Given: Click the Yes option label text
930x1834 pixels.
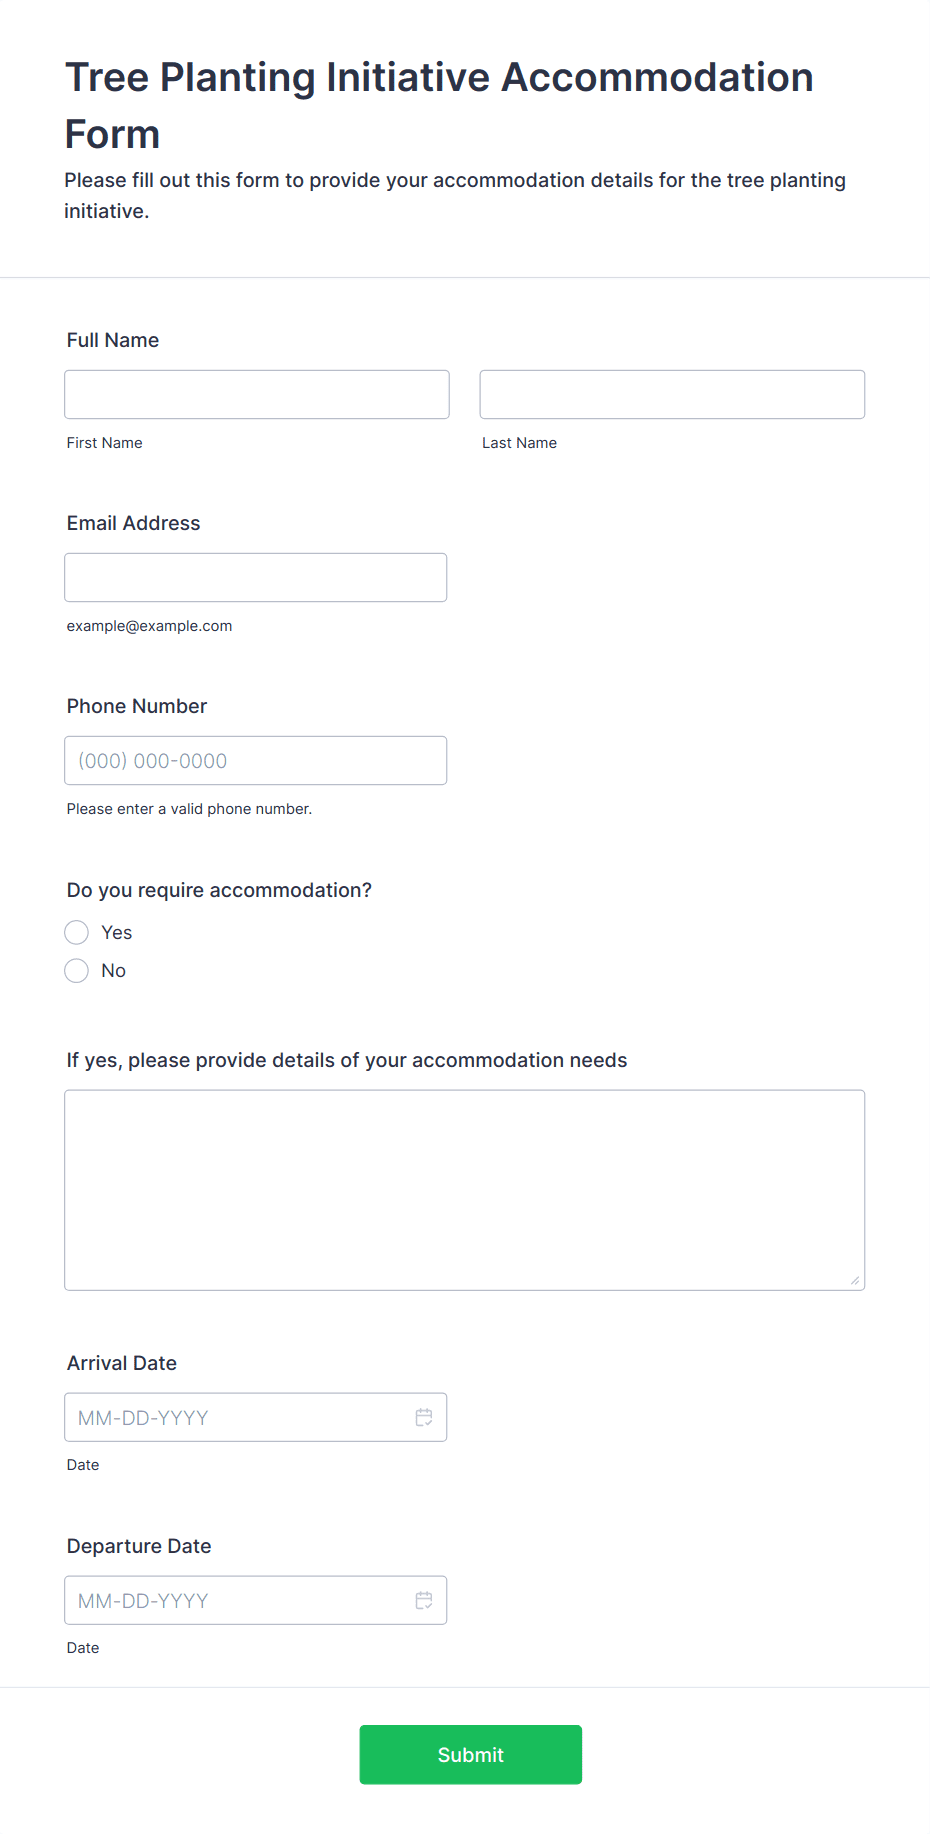Looking at the screenshot, I should [x=117, y=933].
